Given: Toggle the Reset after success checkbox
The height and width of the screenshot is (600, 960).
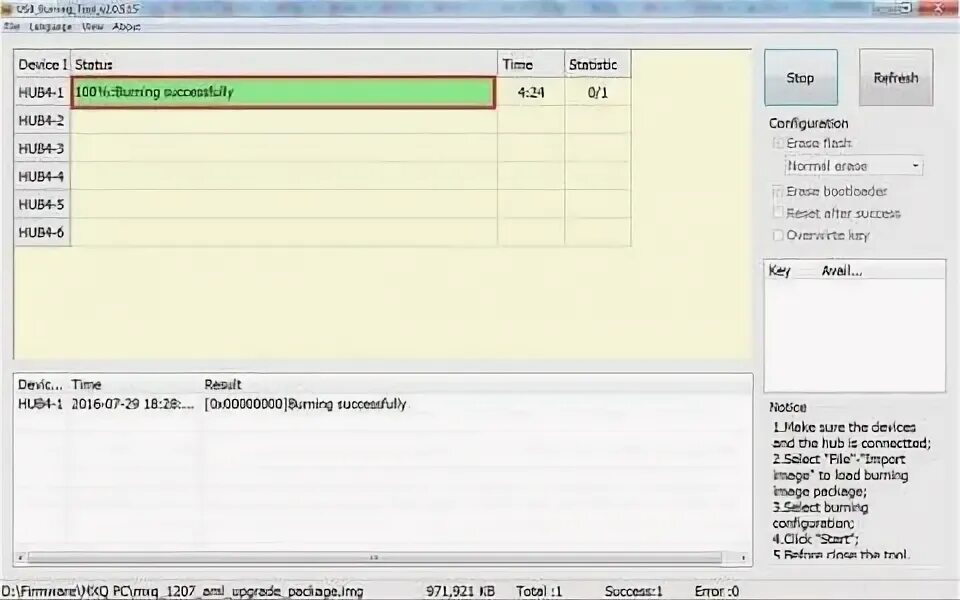Looking at the screenshot, I should point(778,213).
